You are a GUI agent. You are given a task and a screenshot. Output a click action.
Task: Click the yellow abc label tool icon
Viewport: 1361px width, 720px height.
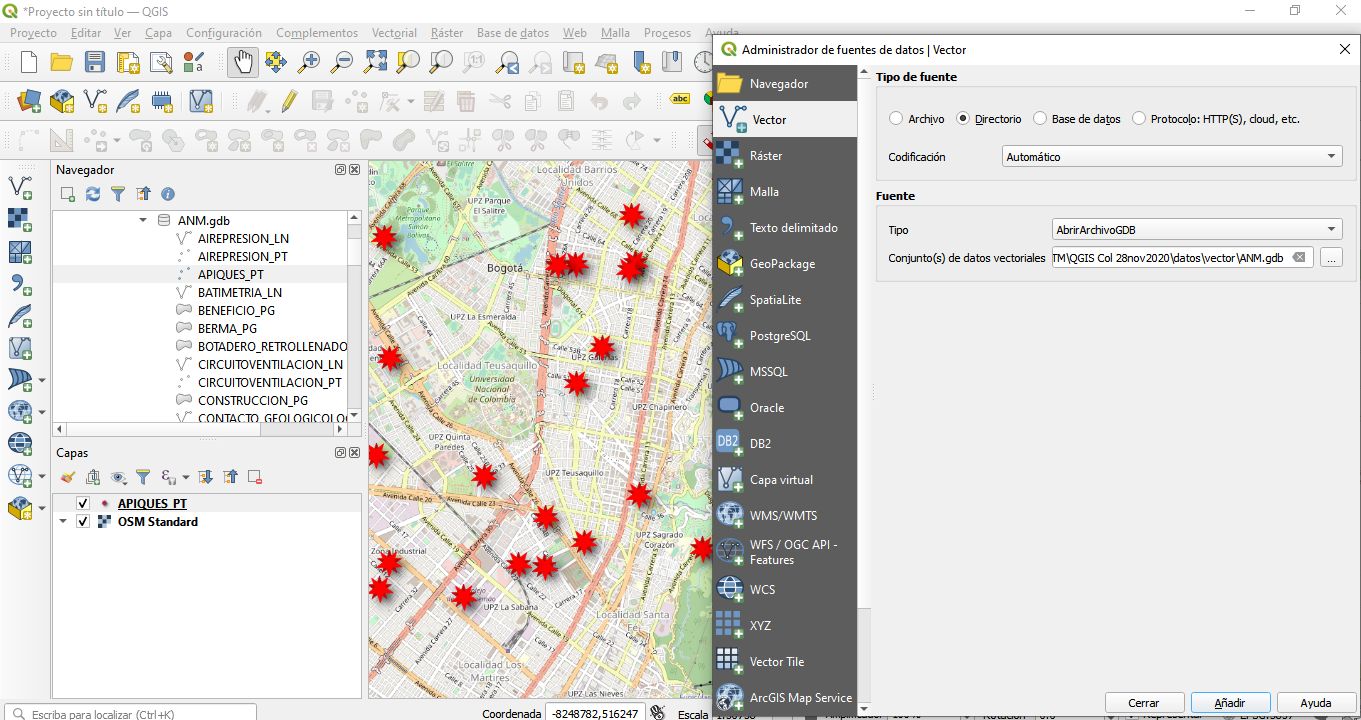click(681, 100)
